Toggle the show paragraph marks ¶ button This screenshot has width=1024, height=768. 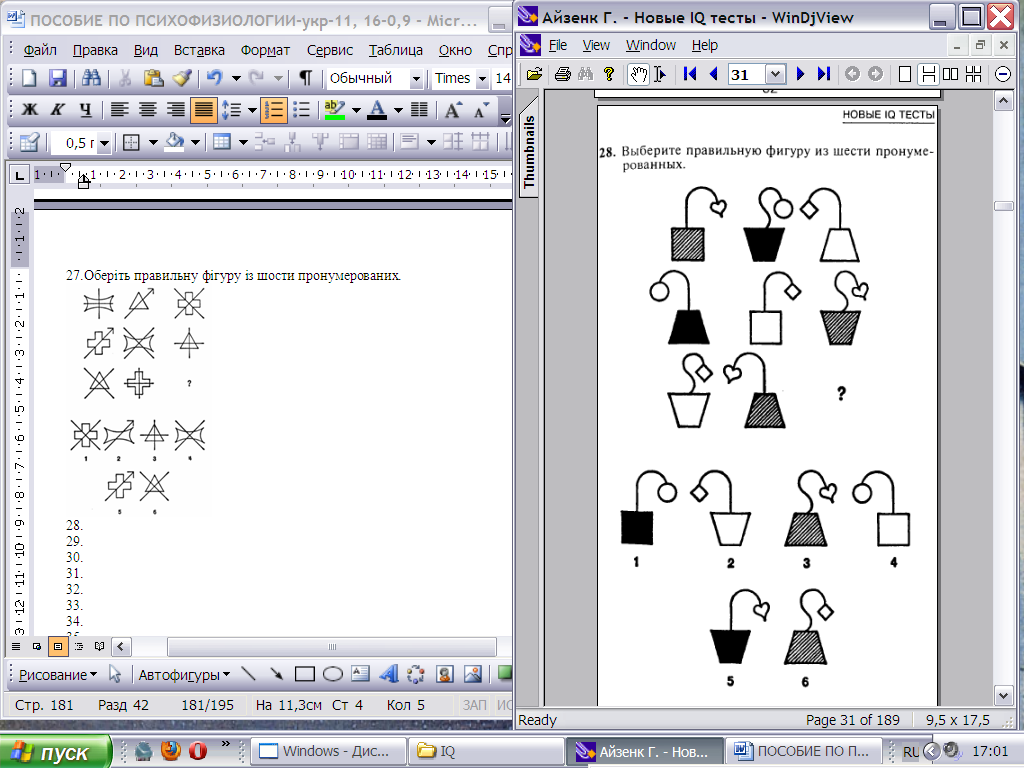point(305,78)
